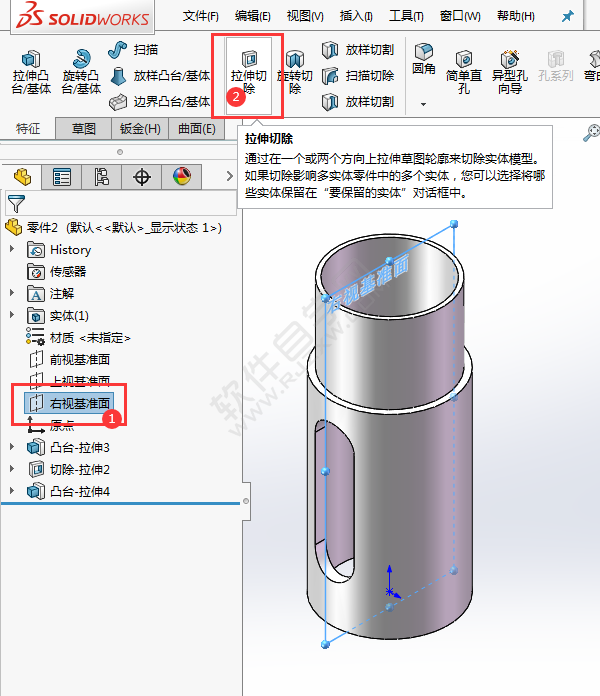This screenshot has height=696, width=600.
Task: Pin the menu bar with pushpin
Action: point(568,16)
